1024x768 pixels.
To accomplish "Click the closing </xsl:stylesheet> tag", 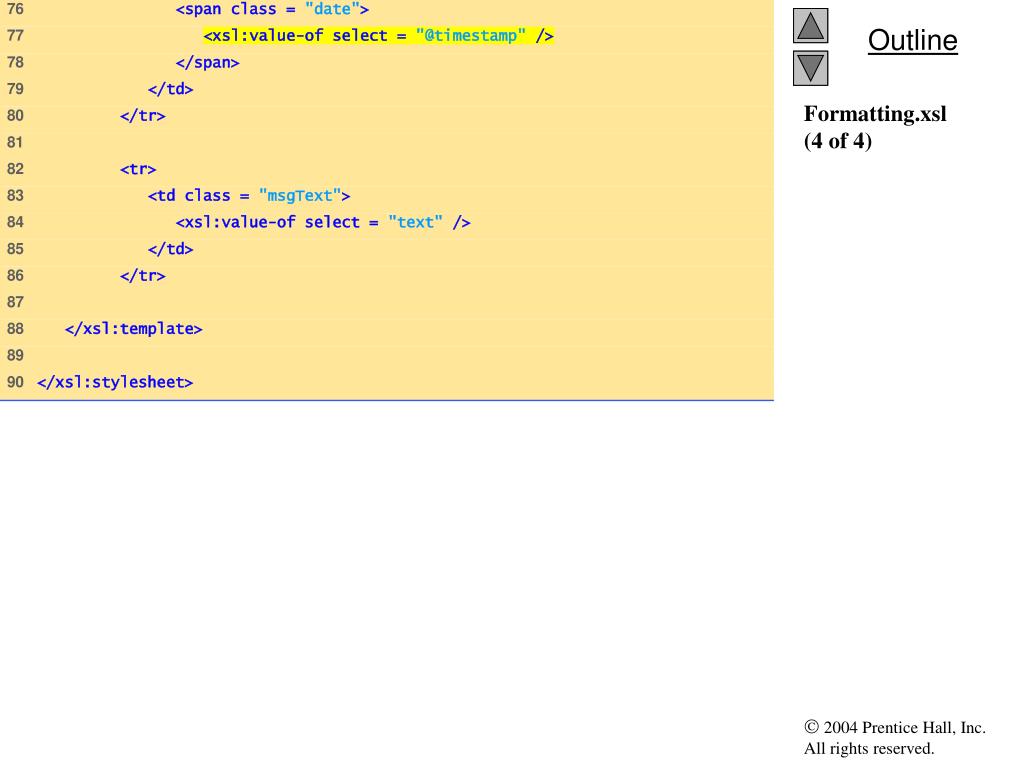I will click(115, 382).
